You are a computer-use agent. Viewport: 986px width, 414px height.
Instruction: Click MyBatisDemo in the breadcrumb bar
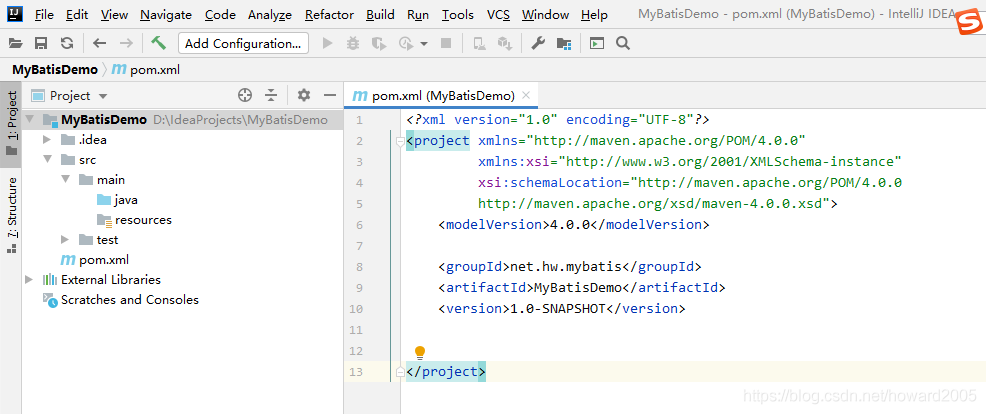55,70
